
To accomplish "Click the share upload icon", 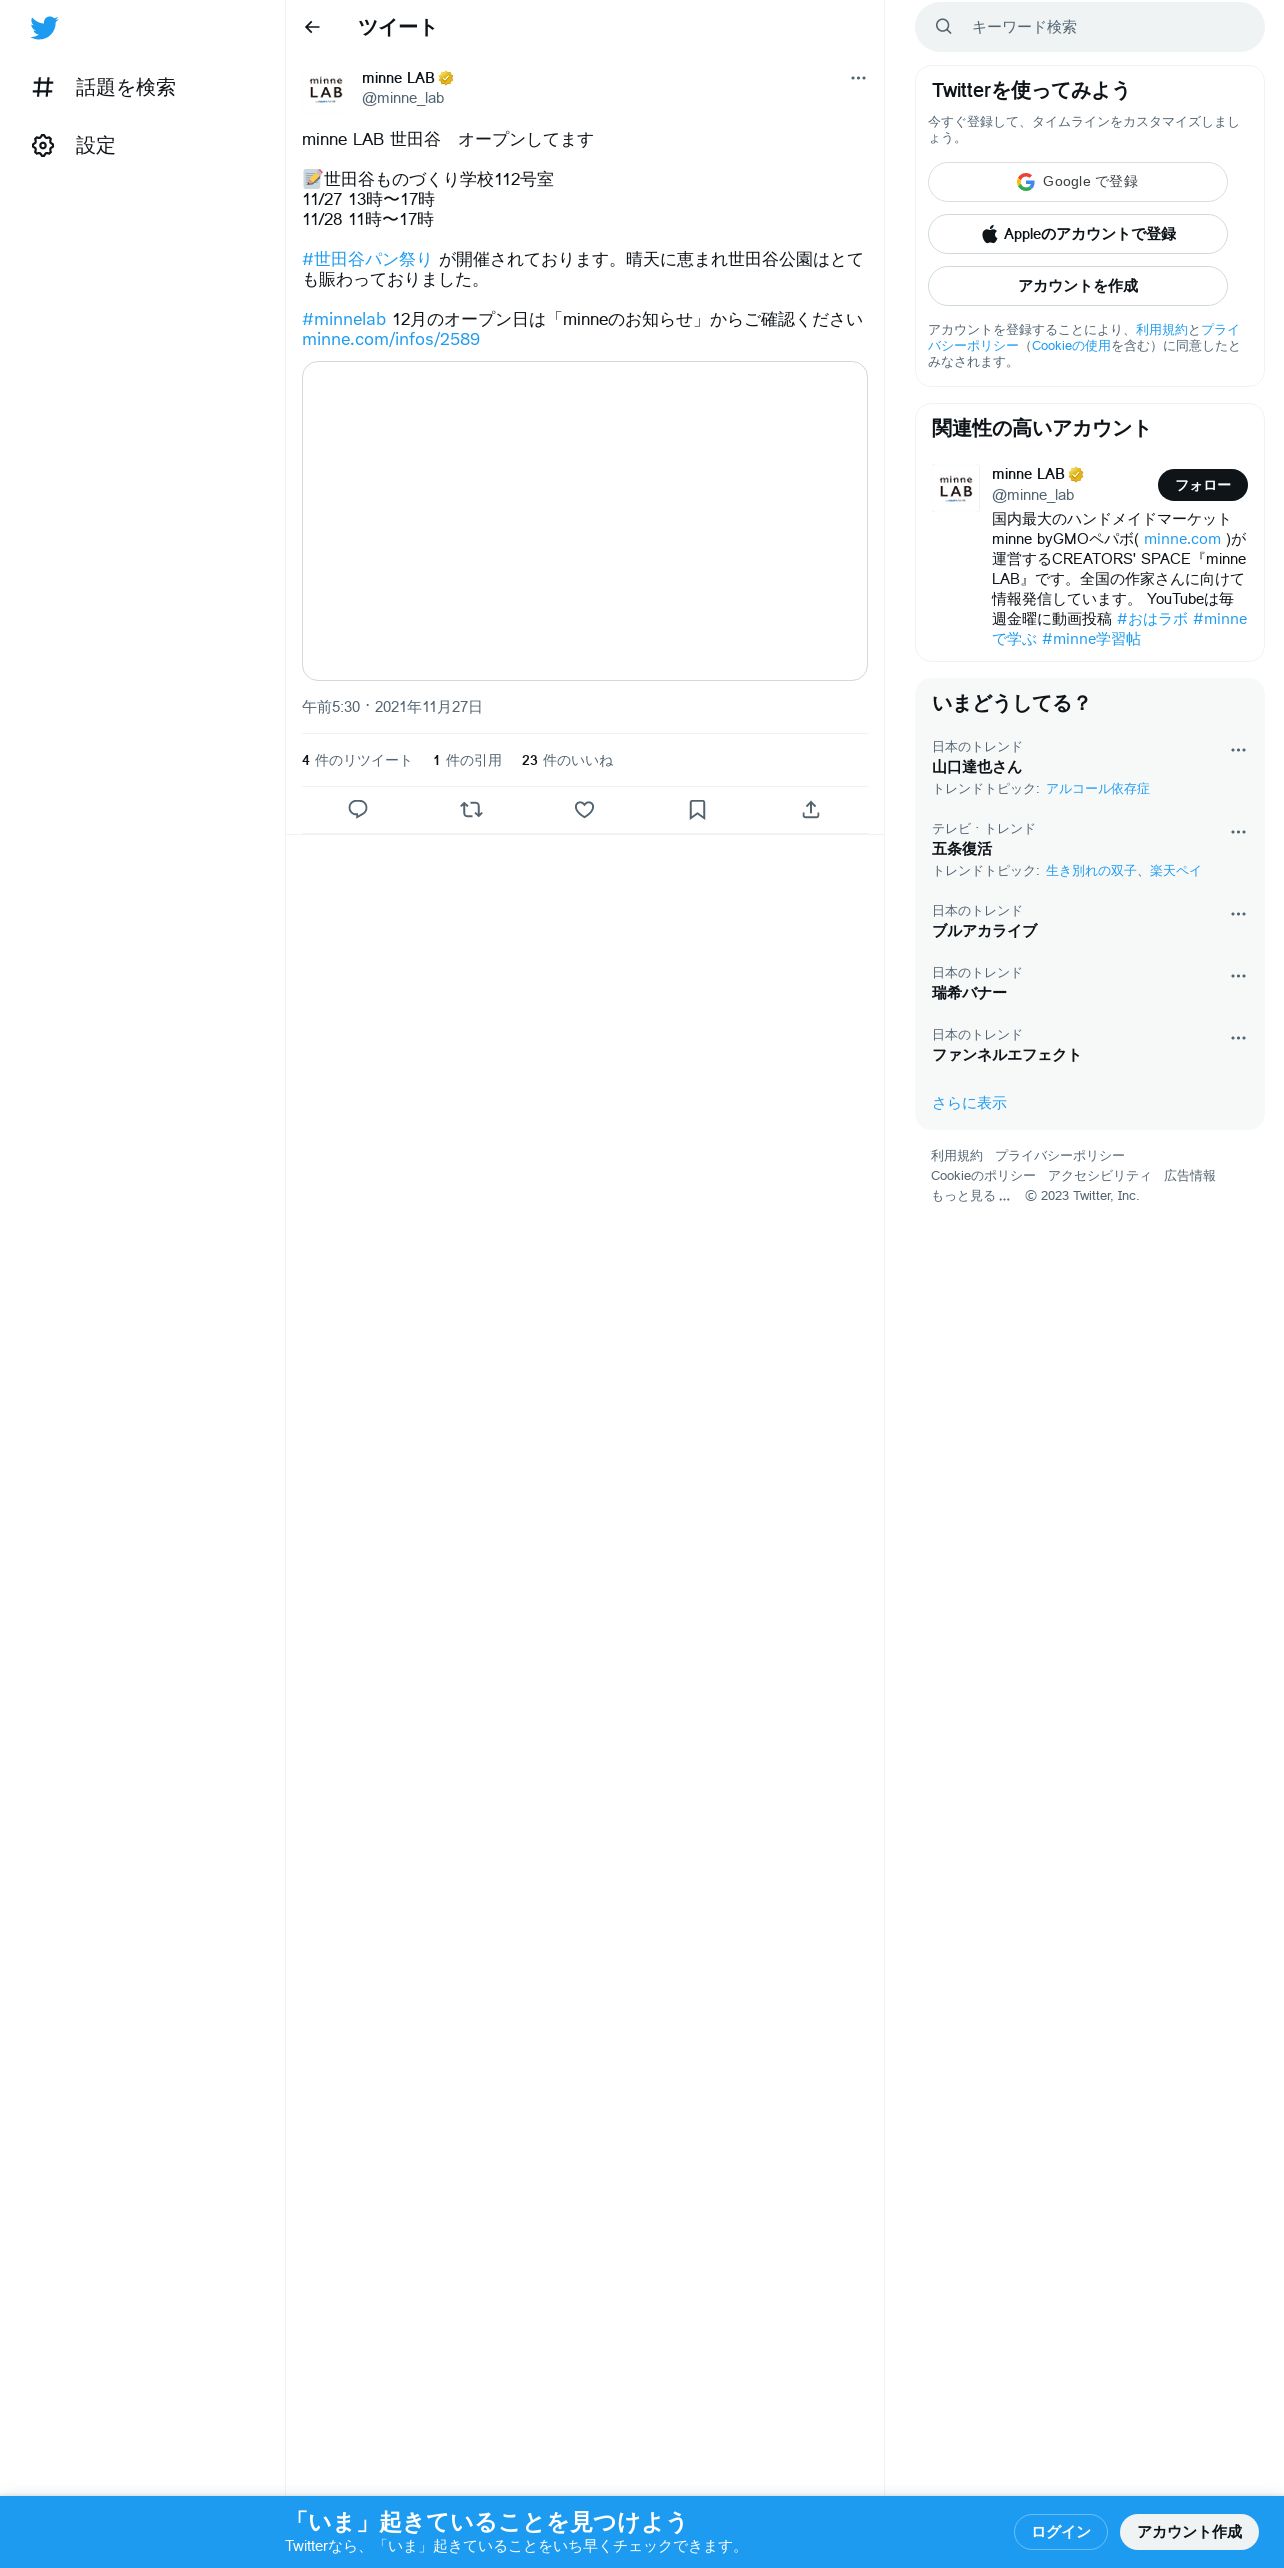I will (811, 810).
